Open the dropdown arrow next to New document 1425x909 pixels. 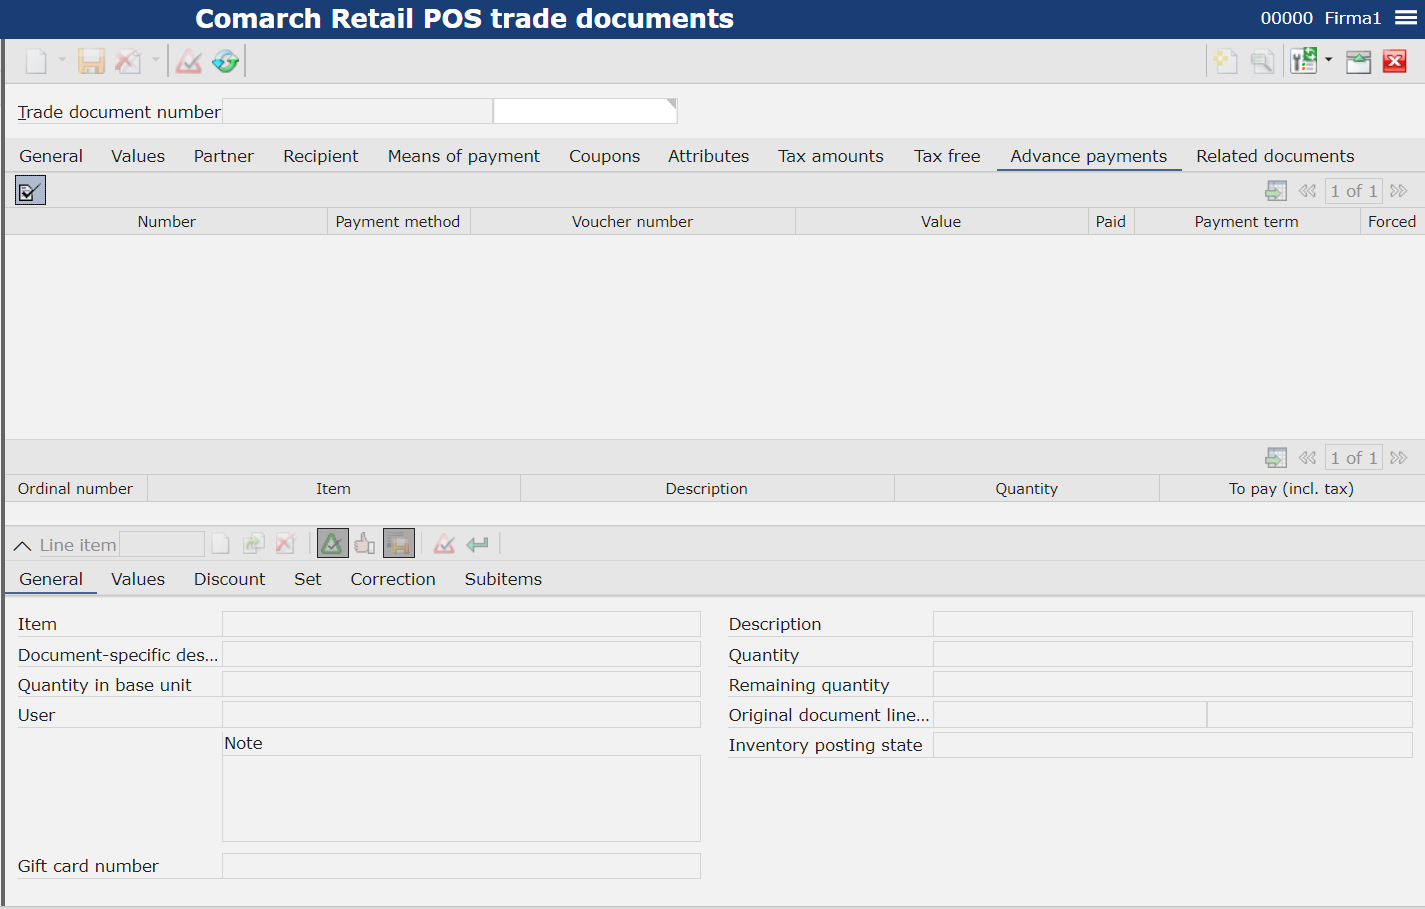click(x=62, y=60)
